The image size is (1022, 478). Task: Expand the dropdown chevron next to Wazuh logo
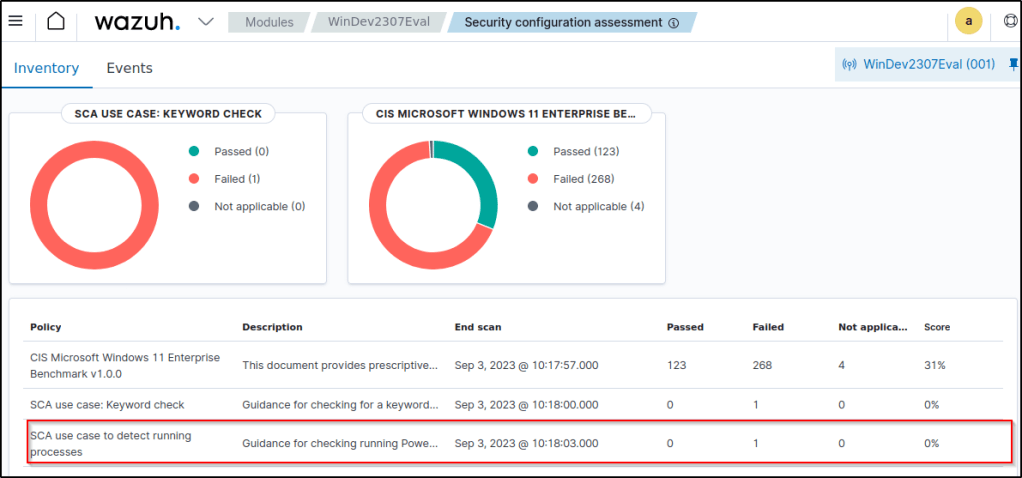pos(206,22)
